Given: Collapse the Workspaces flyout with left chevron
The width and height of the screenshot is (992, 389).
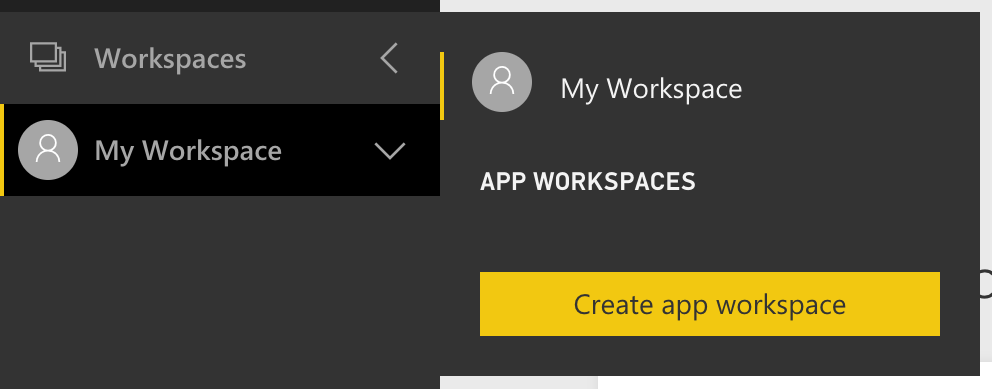Looking at the screenshot, I should pyautogui.click(x=390, y=58).
